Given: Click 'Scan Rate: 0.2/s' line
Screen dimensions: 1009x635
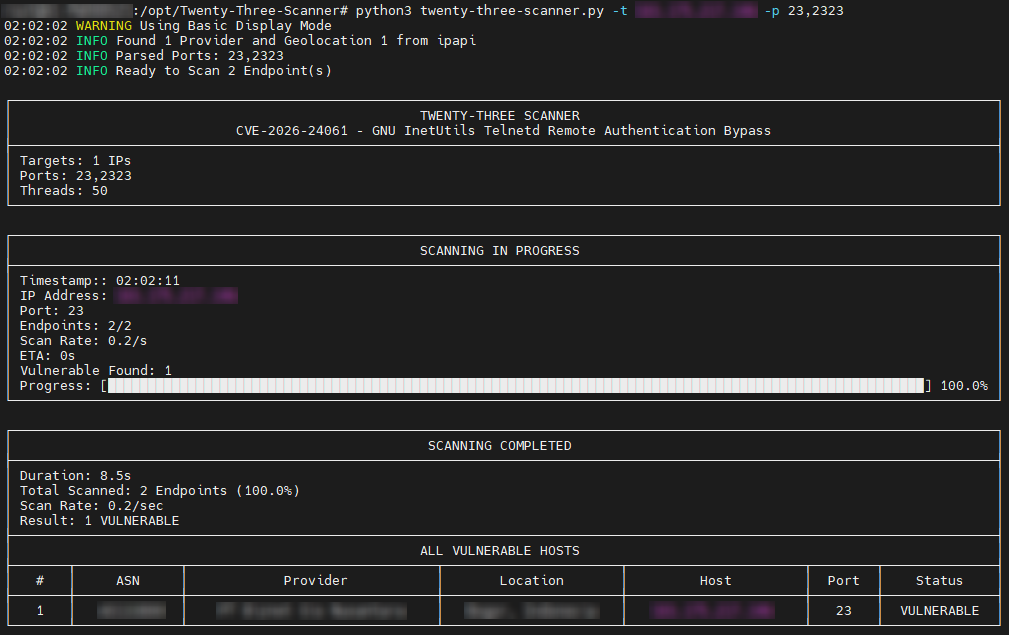Looking at the screenshot, I should tap(84, 341).
